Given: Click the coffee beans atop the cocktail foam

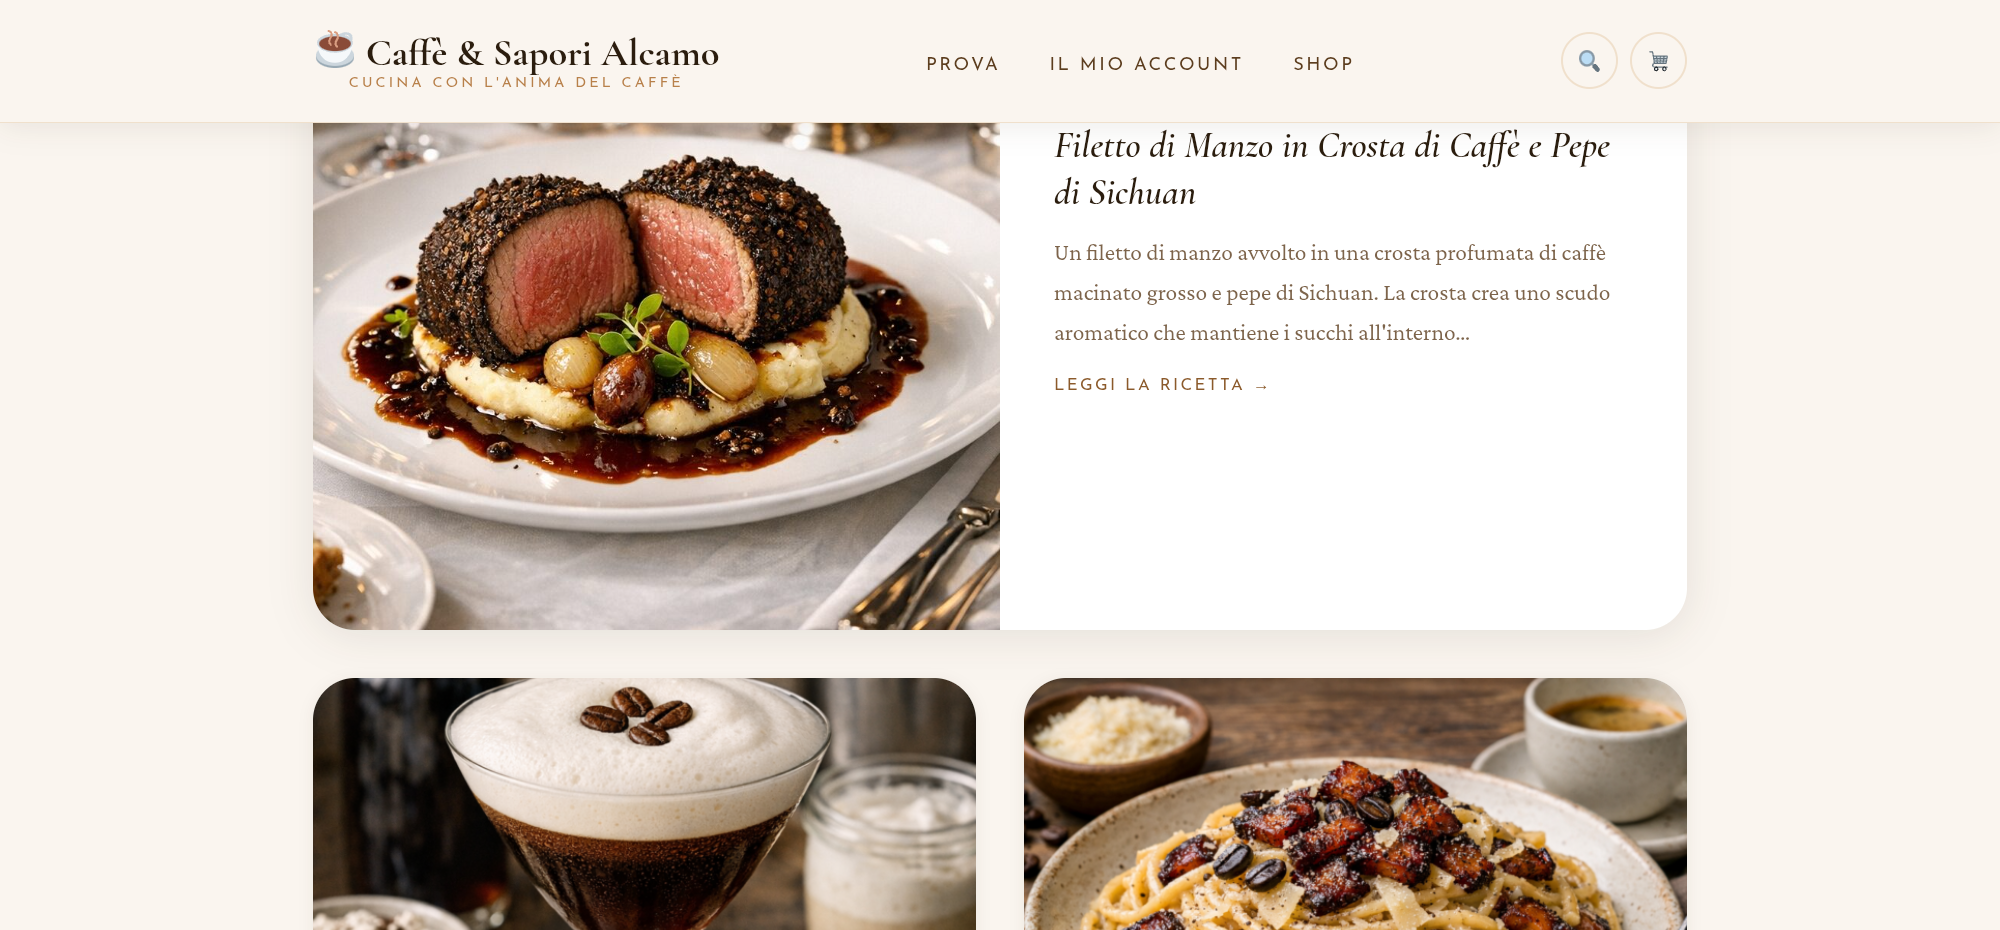Looking at the screenshot, I should [635, 716].
